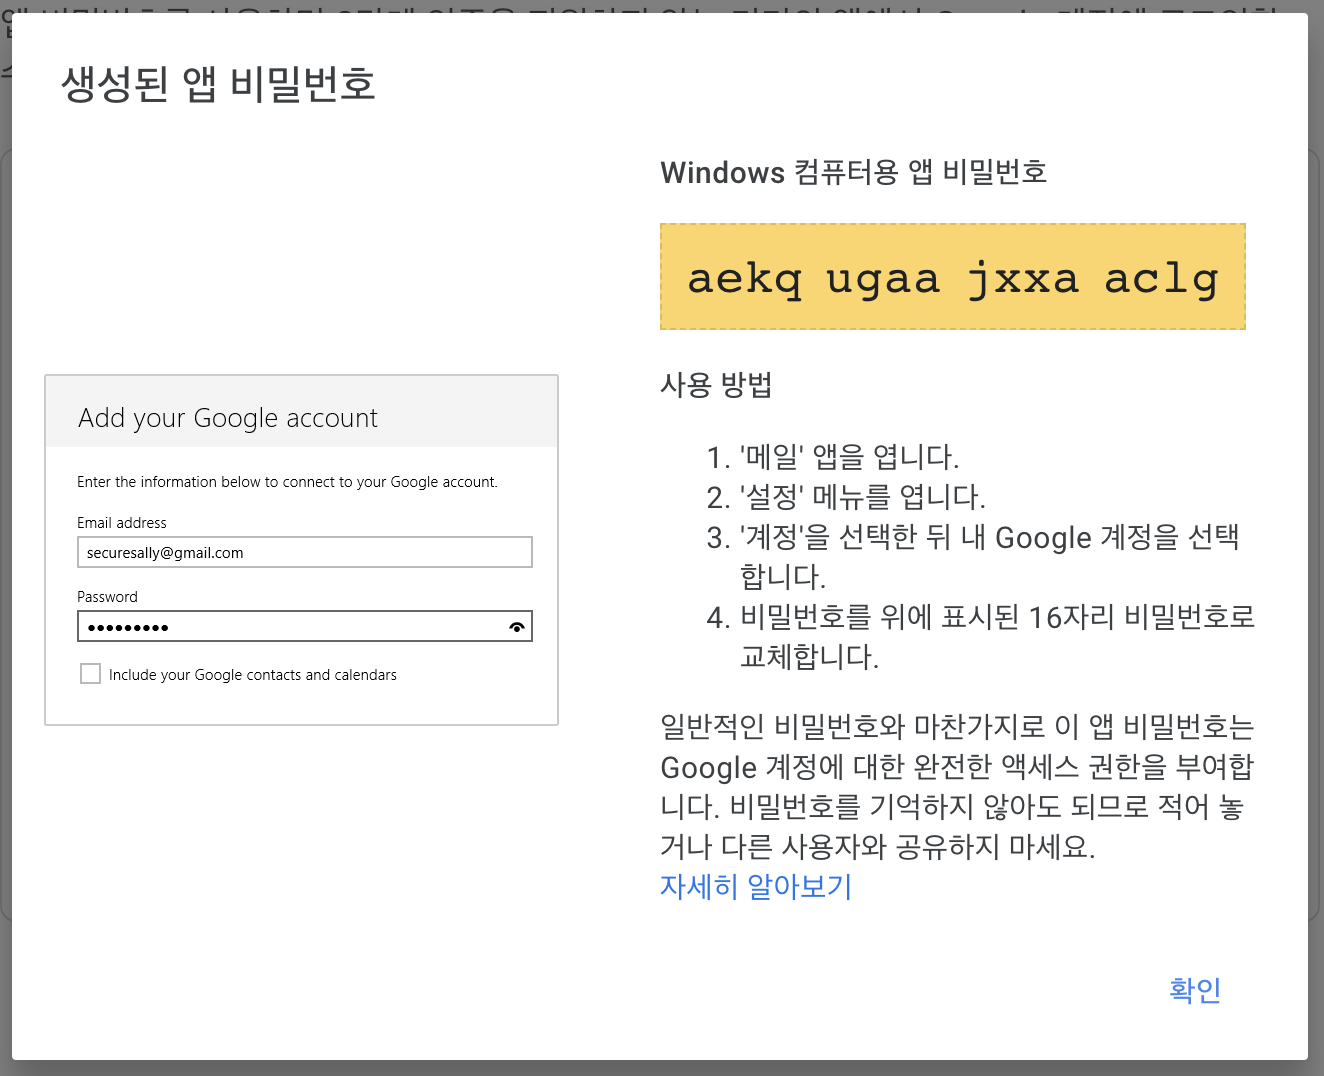This screenshot has width=1324, height=1076.
Task: Click the Email address label
Action: click(x=122, y=523)
